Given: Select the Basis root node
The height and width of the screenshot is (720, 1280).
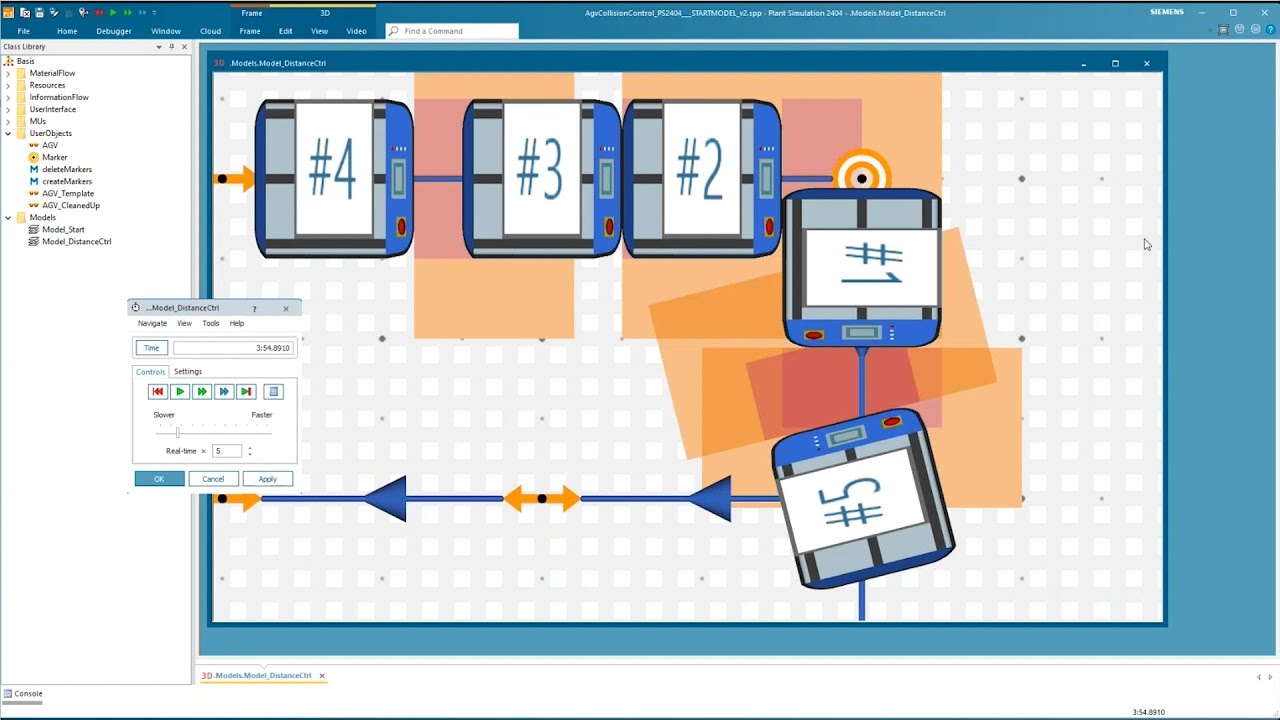Looking at the screenshot, I should click(x=25, y=61).
